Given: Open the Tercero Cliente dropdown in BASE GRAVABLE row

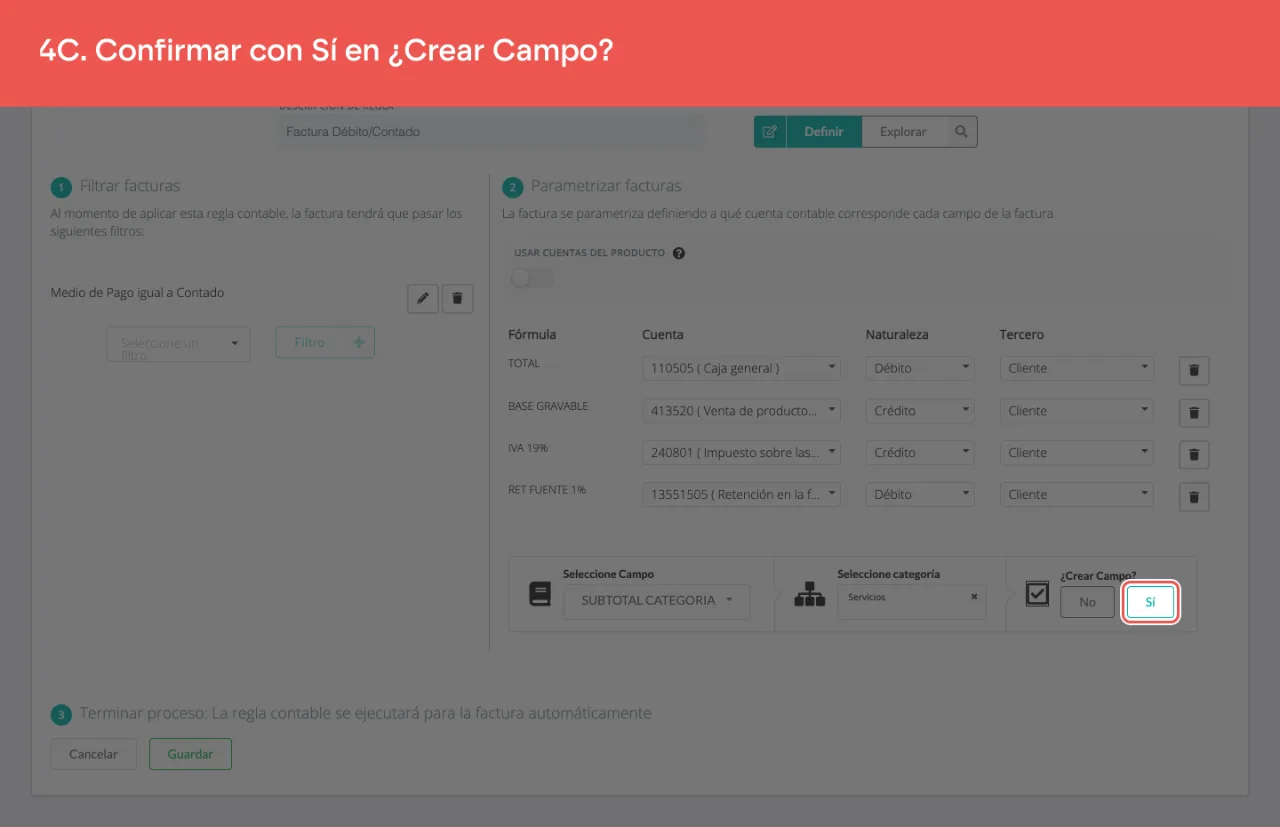Looking at the screenshot, I should [1077, 410].
